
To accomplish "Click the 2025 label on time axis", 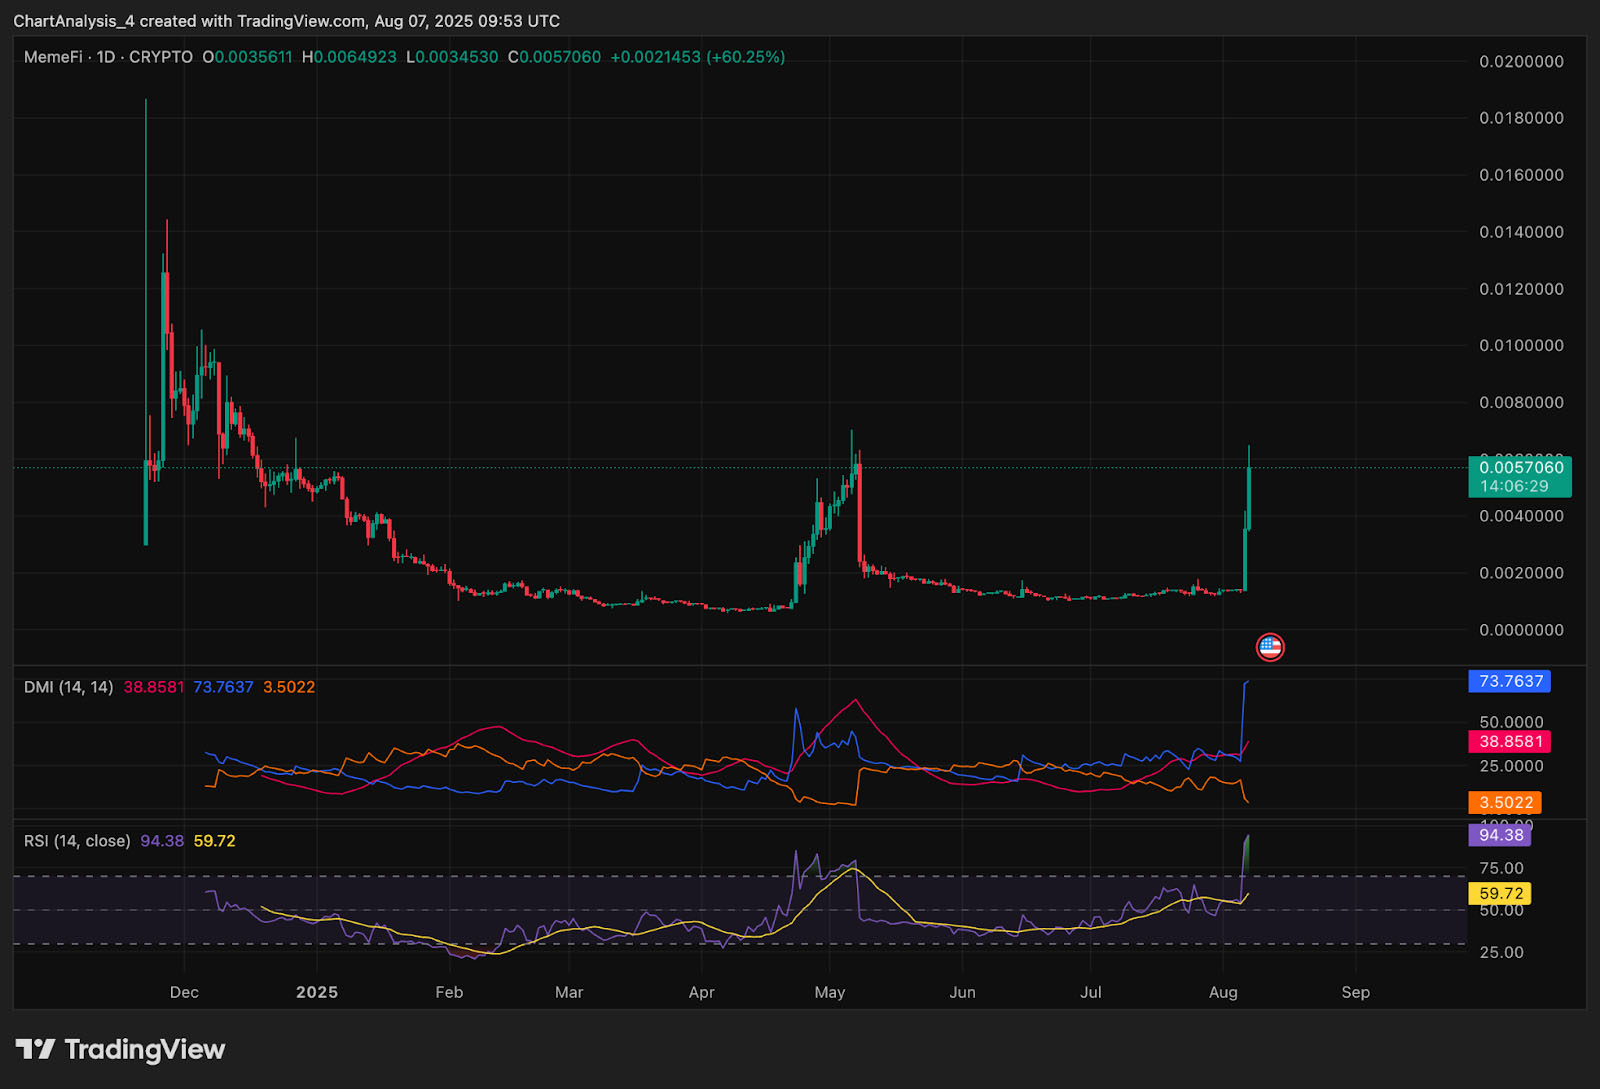I will (317, 992).
